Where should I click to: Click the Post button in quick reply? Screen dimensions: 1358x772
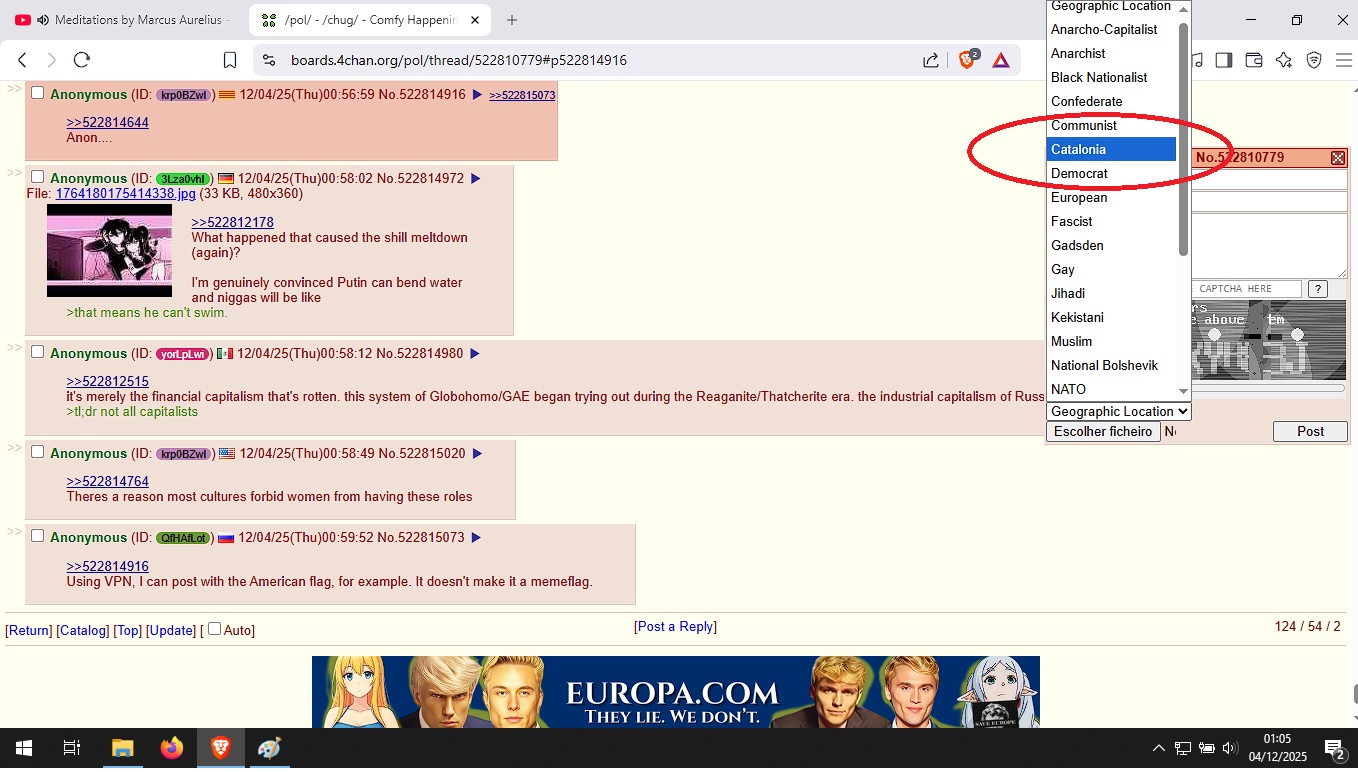1310,431
